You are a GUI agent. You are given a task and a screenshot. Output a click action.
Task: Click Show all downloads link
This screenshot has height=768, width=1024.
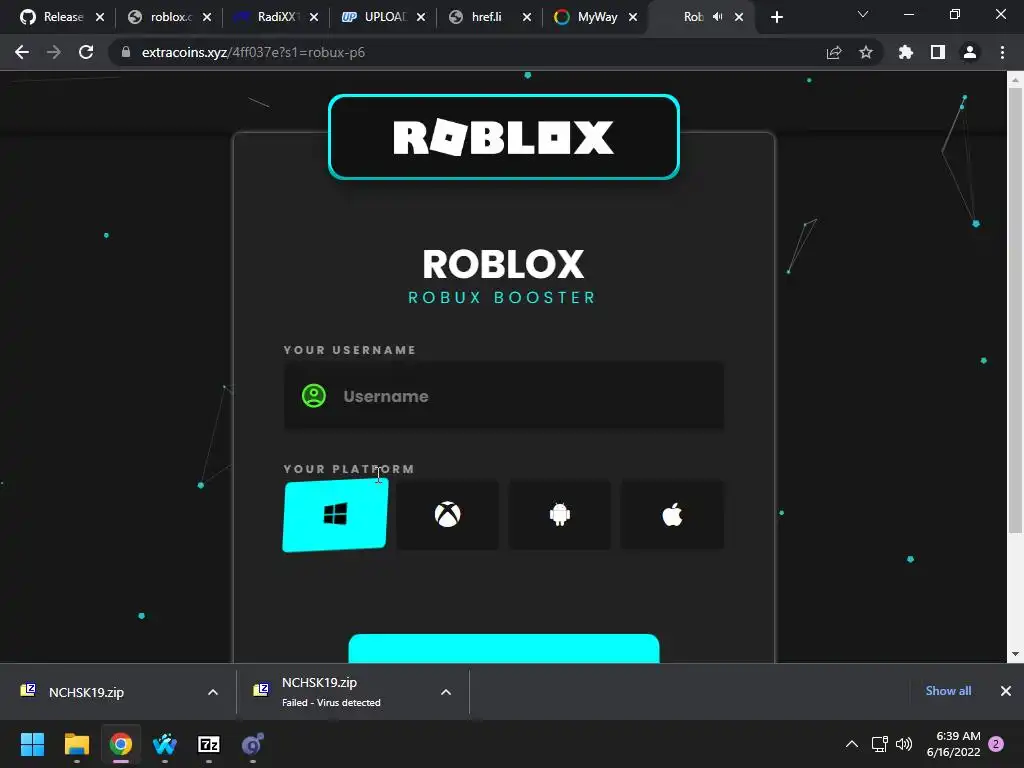pyautogui.click(x=948, y=691)
